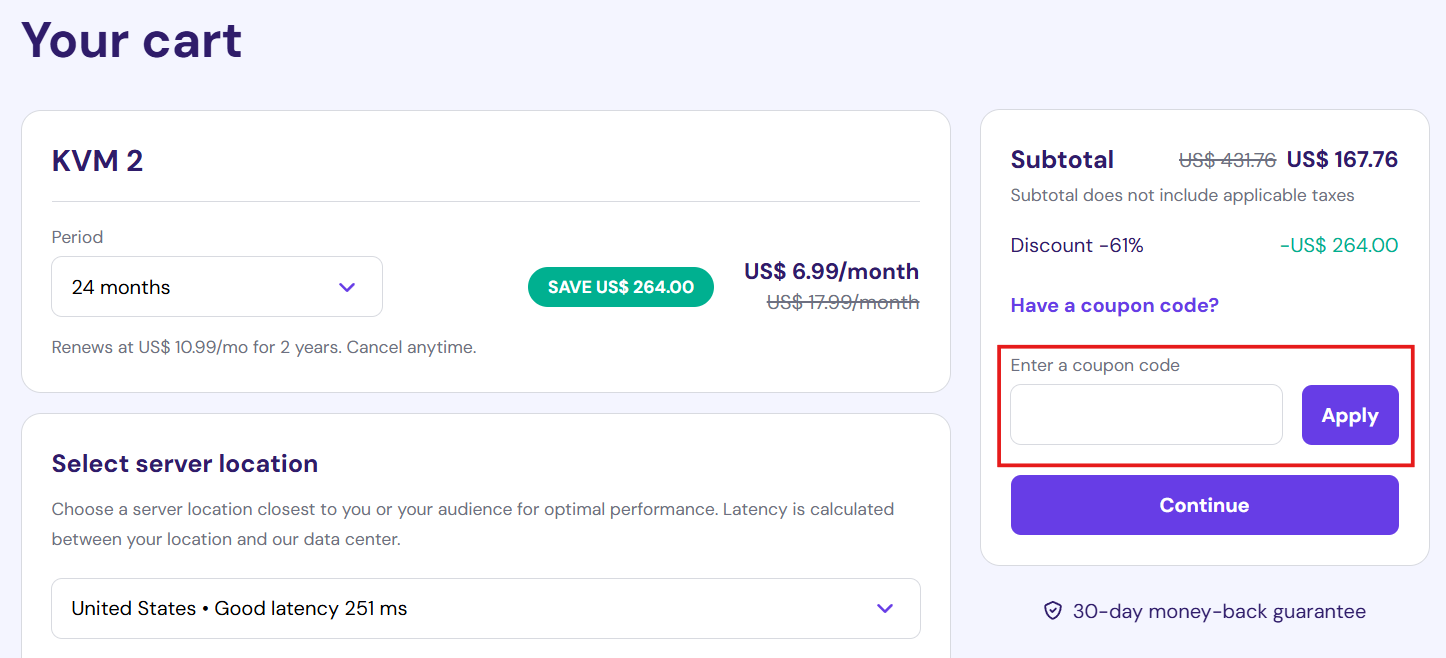The image size is (1446, 658).
Task: Click the Continue button
Action: [x=1204, y=505]
